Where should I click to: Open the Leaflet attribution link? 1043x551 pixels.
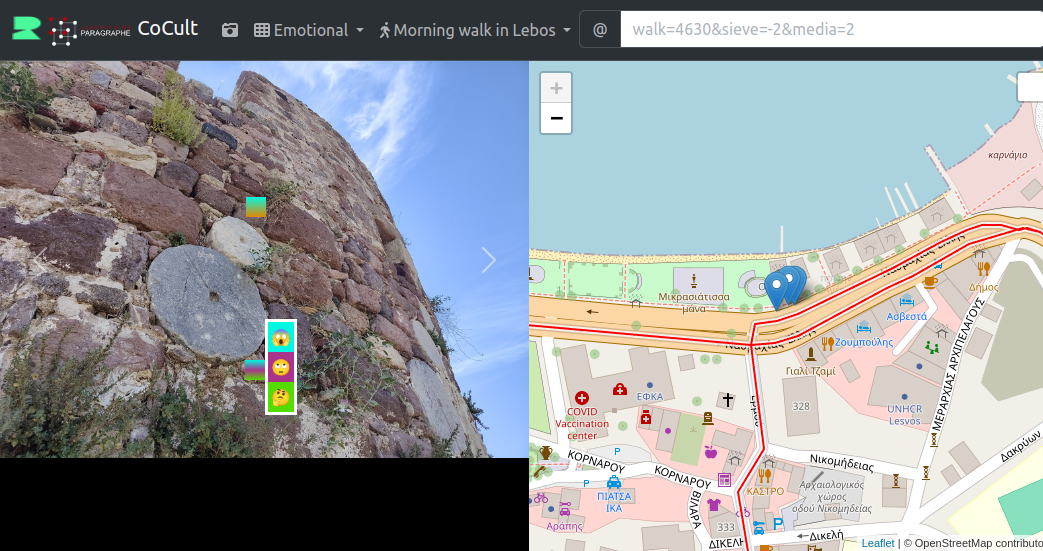877,543
